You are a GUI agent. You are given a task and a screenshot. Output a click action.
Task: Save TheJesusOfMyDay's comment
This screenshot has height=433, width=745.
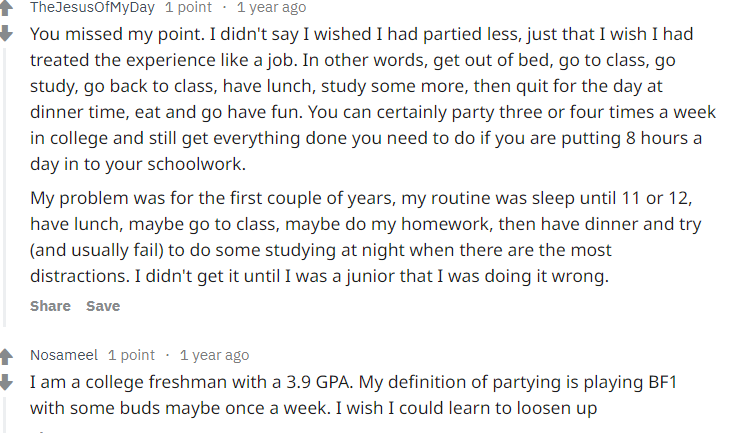click(x=103, y=306)
